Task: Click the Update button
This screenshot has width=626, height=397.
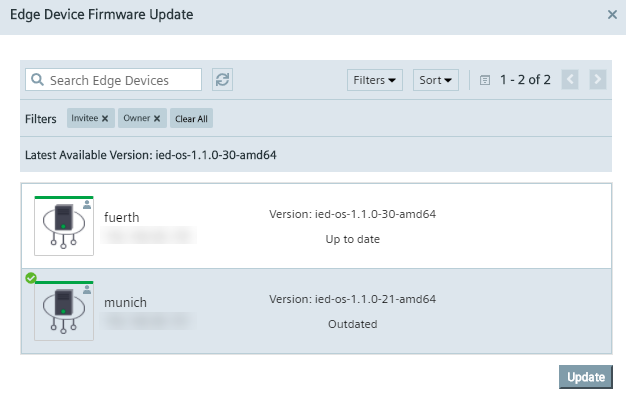Action: 586,377
